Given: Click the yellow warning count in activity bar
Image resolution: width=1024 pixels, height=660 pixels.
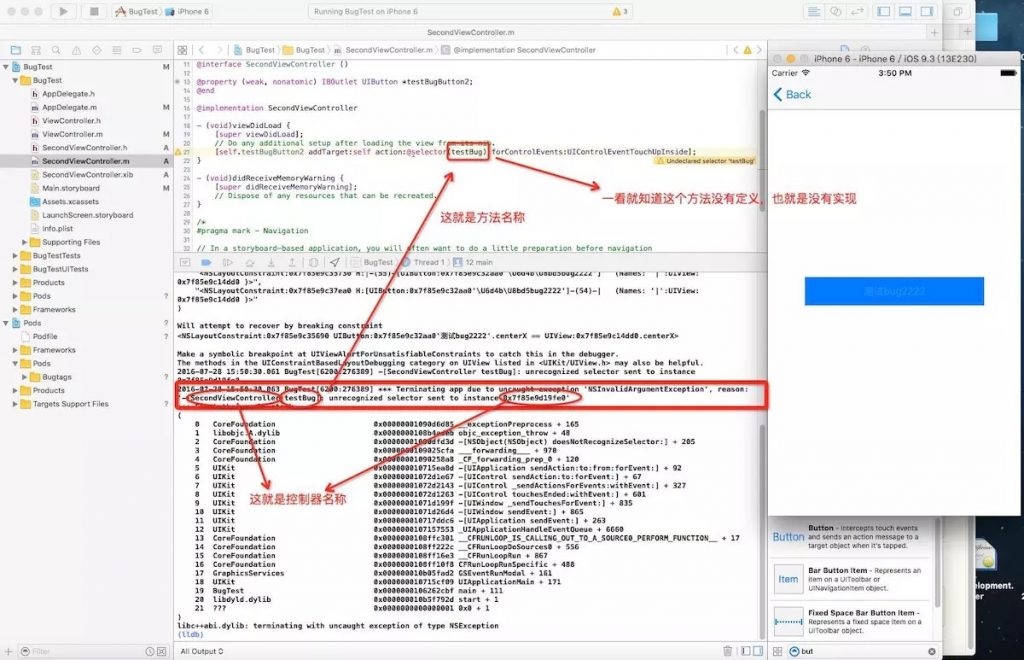Looking at the screenshot, I should tap(620, 11).
